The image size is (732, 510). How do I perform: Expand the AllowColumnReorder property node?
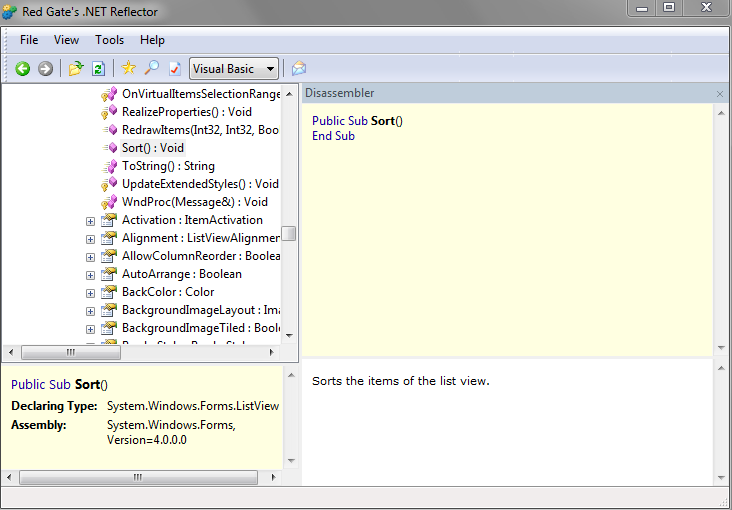tap(91, 257)
